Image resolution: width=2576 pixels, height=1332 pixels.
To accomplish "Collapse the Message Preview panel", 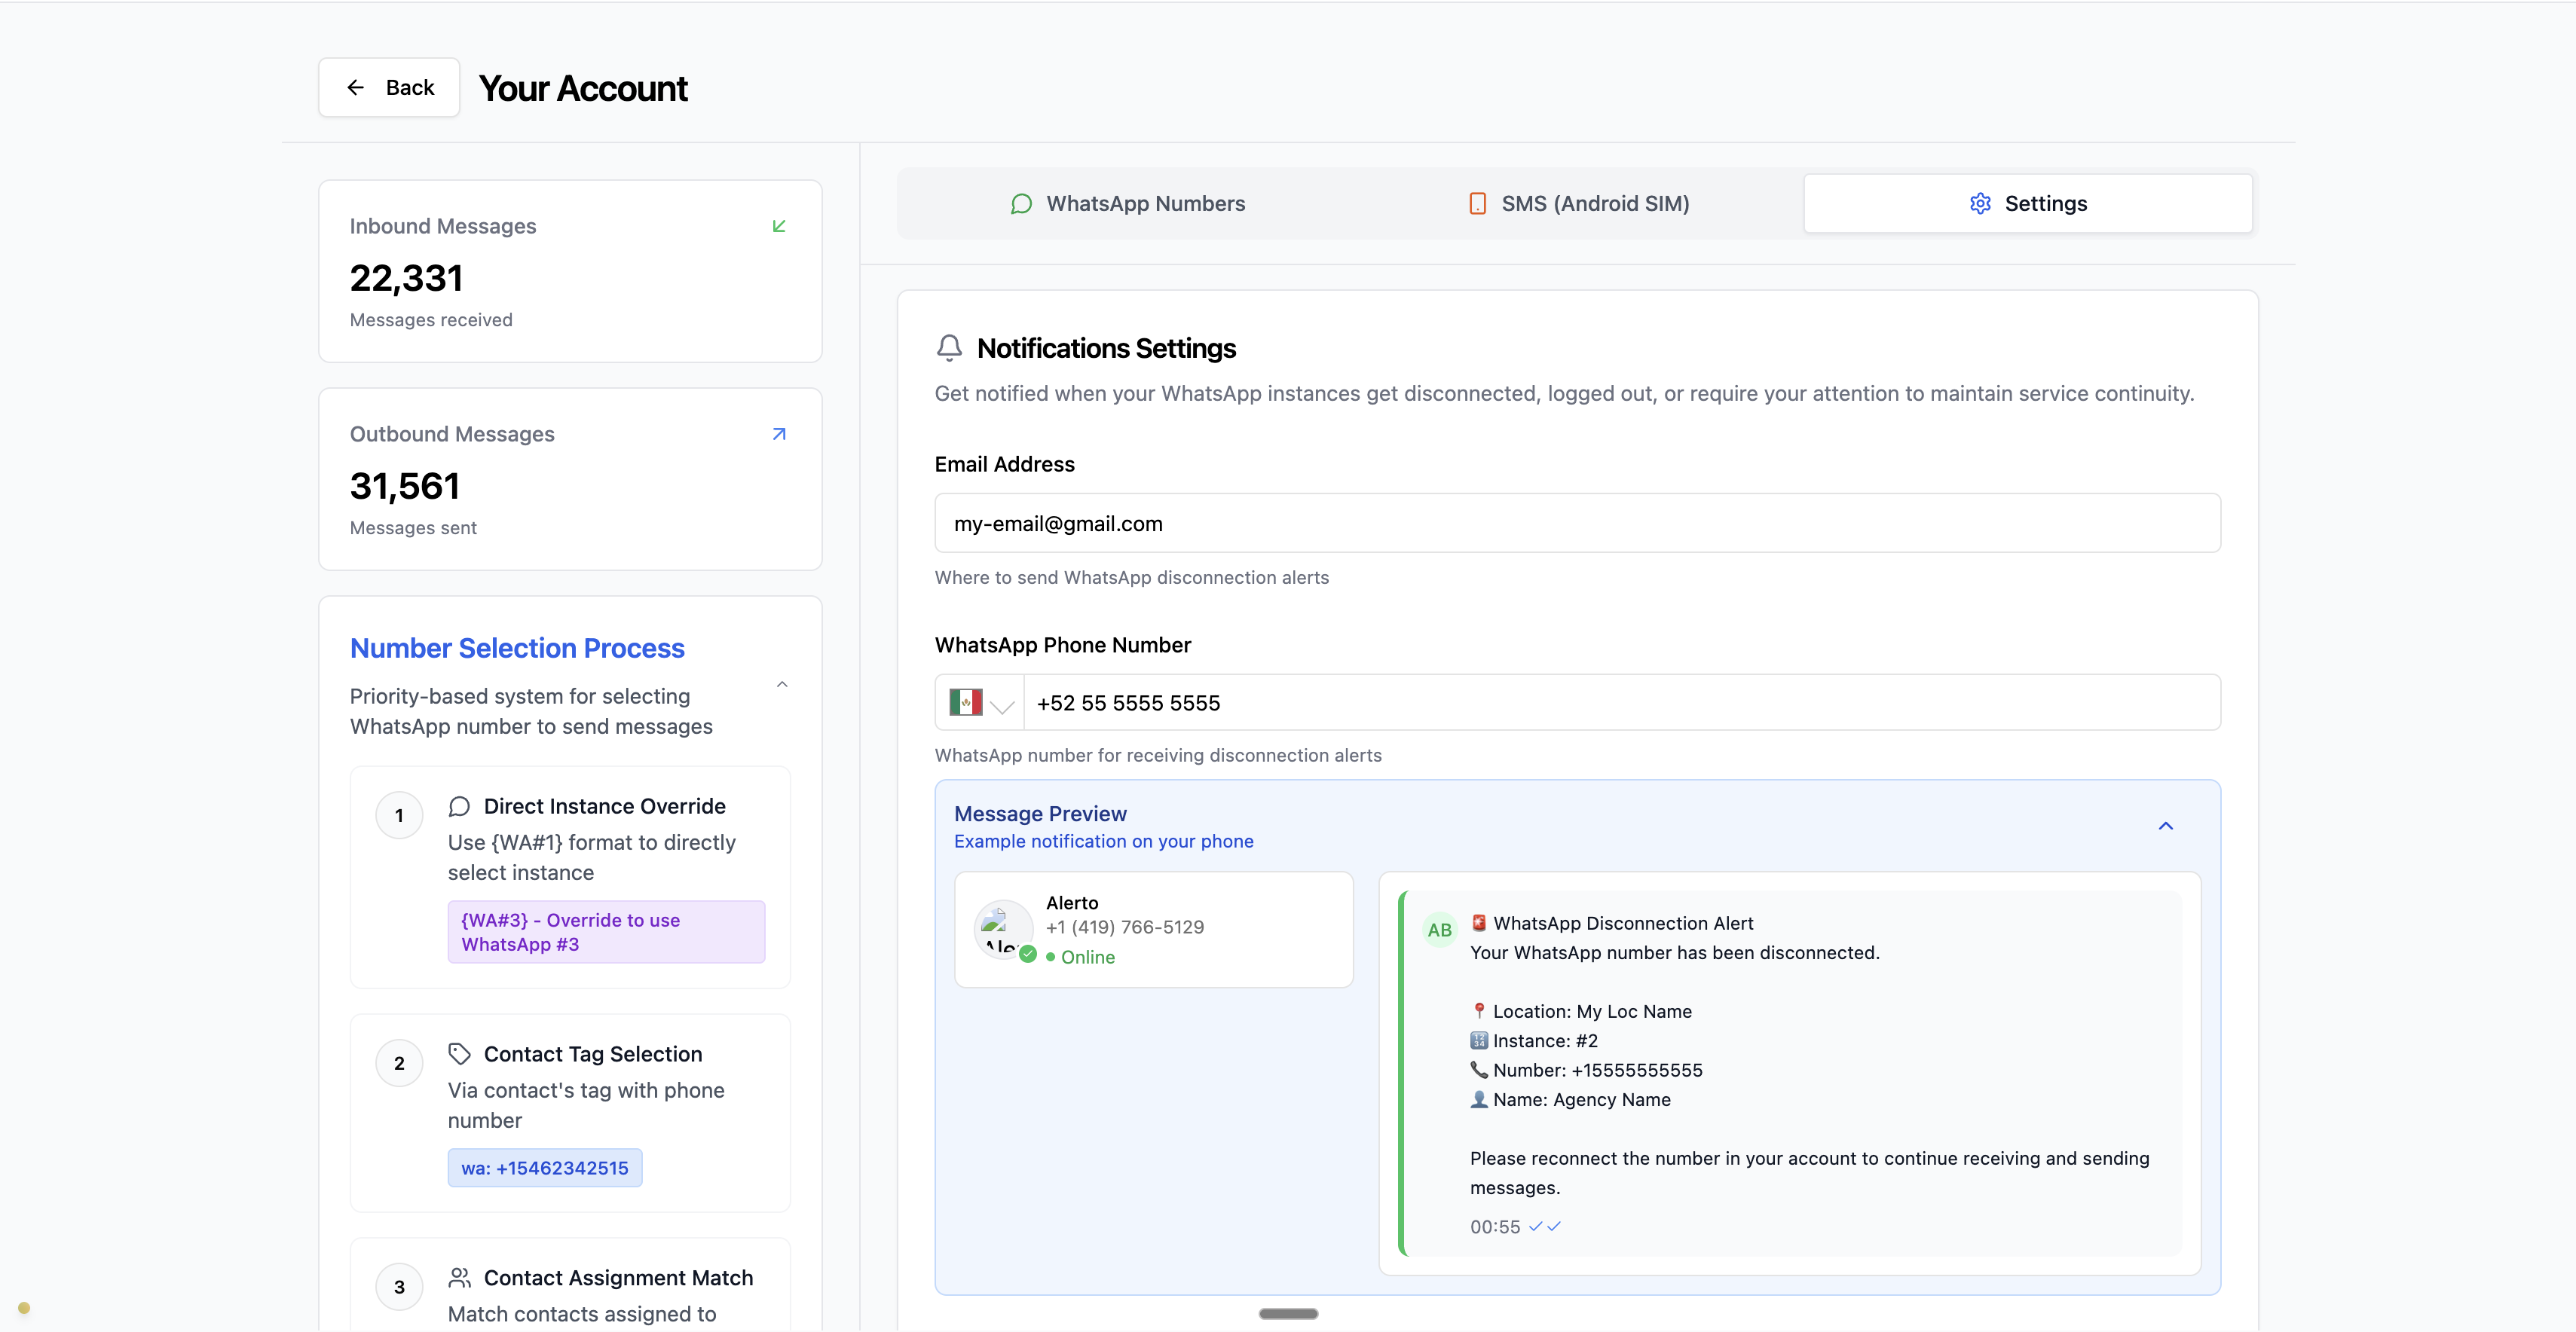I will (2166, 825).
